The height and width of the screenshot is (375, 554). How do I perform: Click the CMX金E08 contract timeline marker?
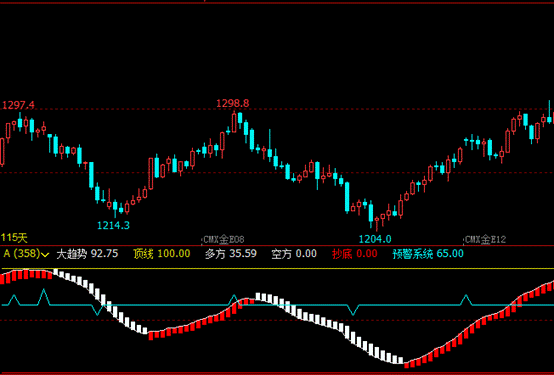[223, 240]
